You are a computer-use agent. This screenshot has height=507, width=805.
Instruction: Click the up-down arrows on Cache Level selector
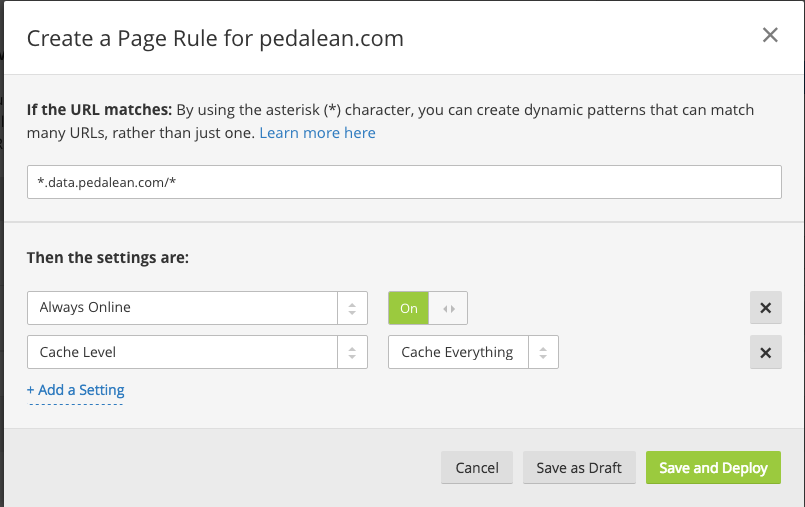[x=352, y=352]
